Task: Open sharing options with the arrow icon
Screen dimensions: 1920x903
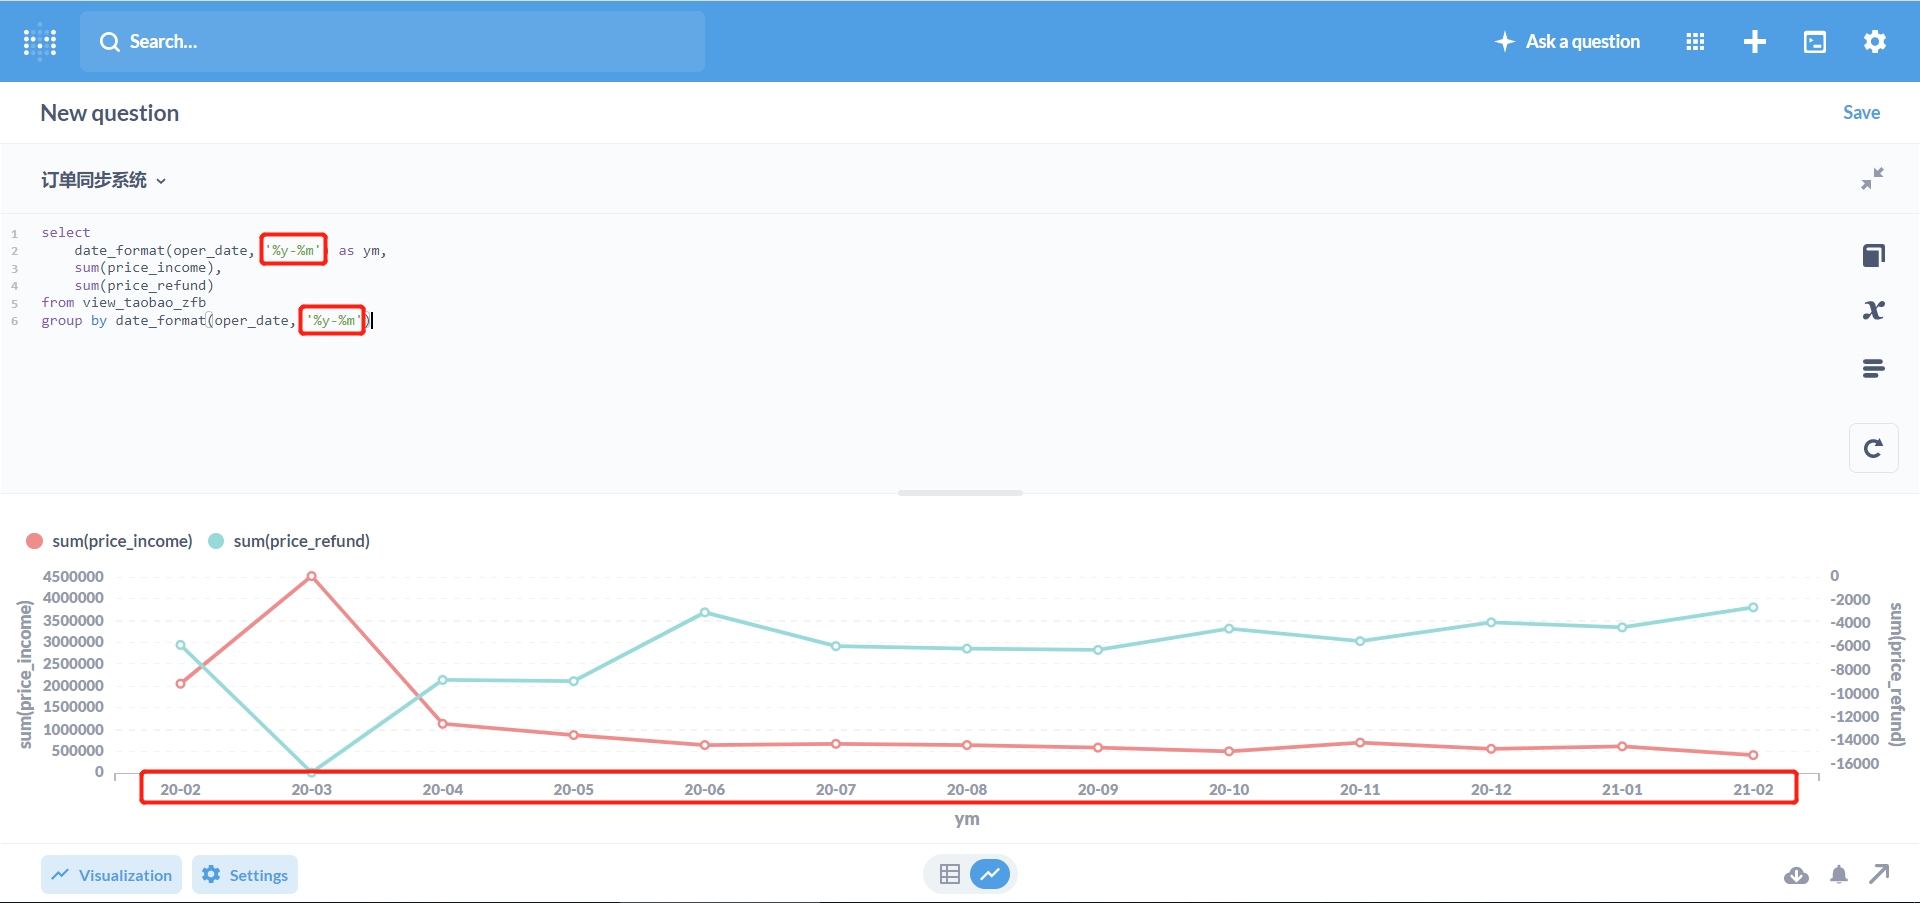Action: [x=1881, y=874]
